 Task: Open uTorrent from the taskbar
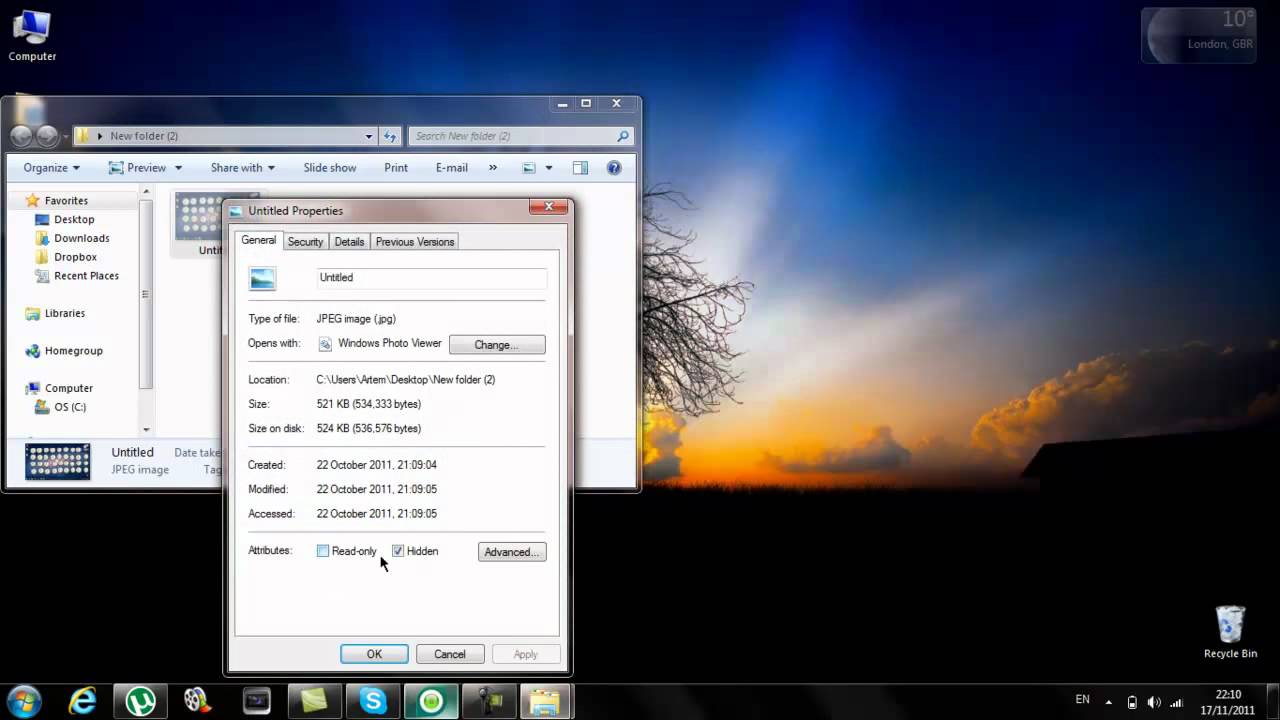140,701
